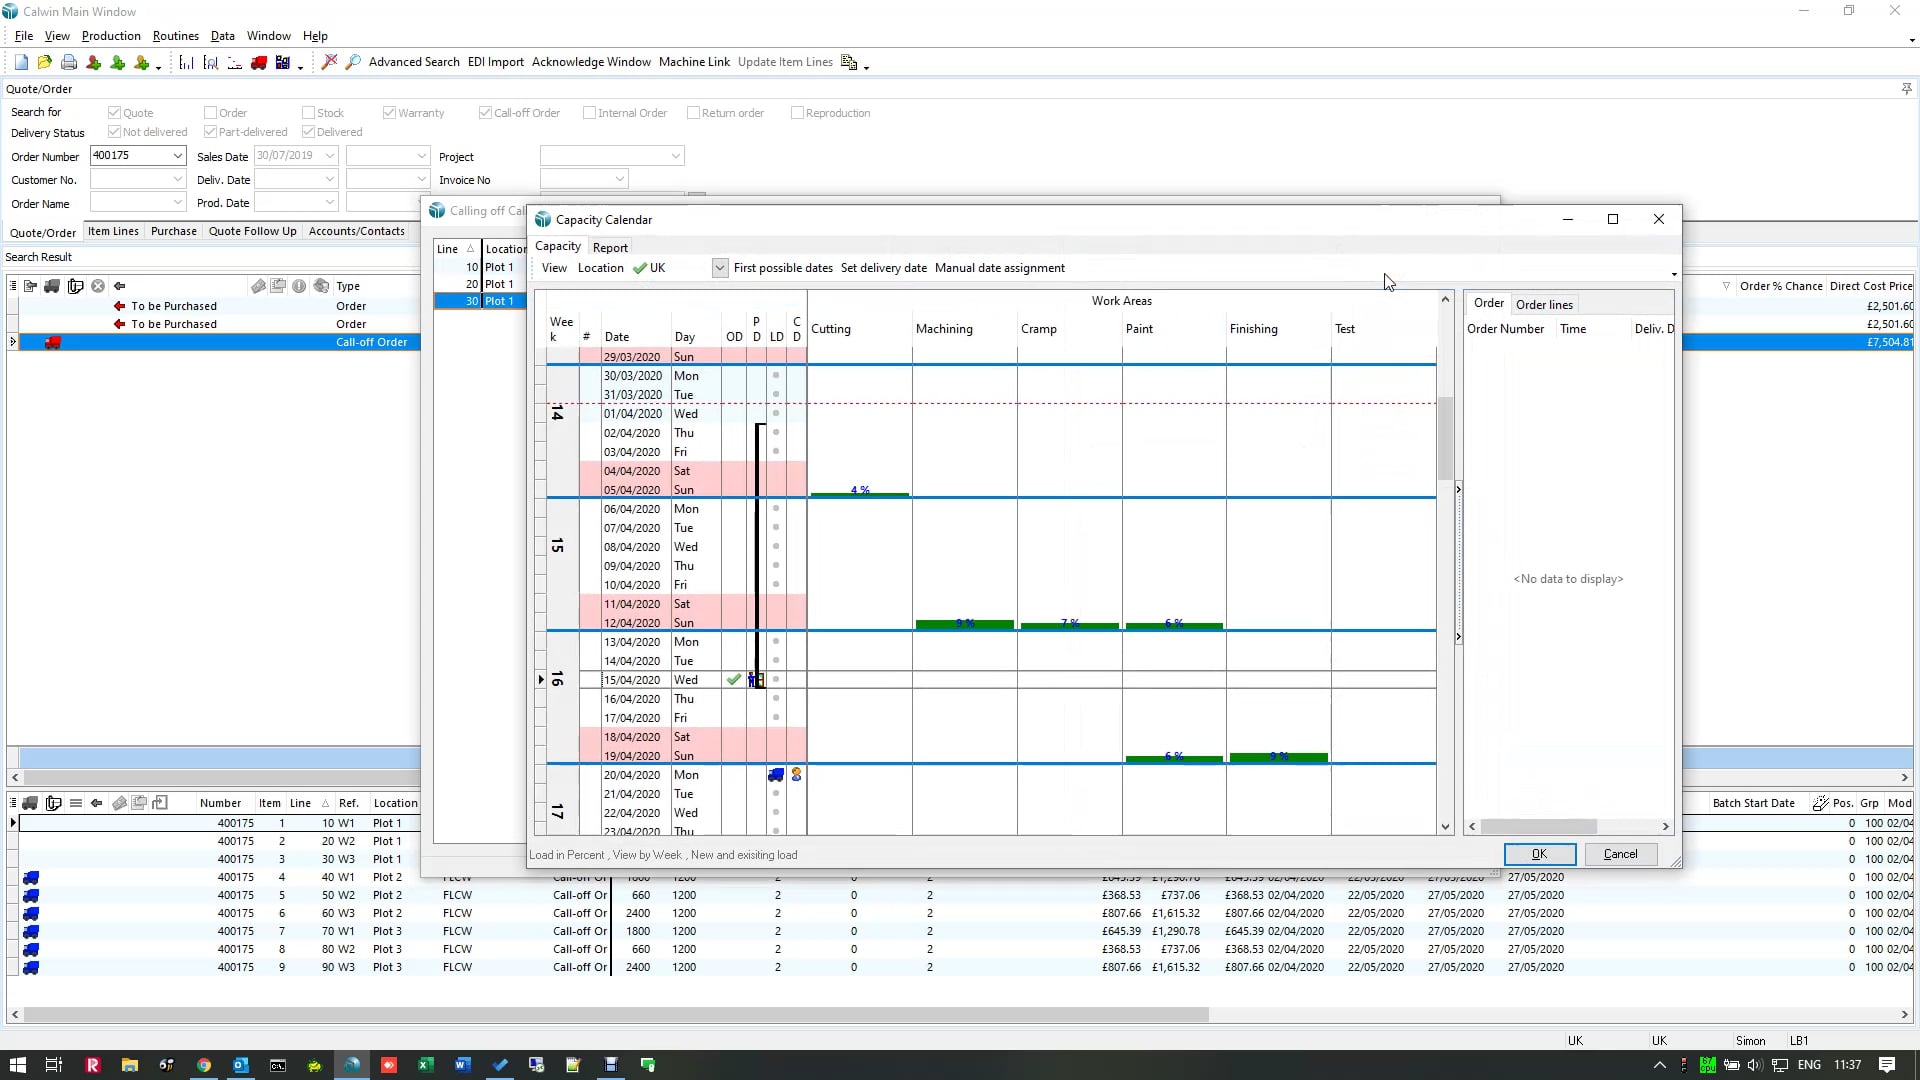Image resolution: width=1920 pixels, height=1080 pixels.
Task: Open the Routines menu
Action: tap(176, 36)
